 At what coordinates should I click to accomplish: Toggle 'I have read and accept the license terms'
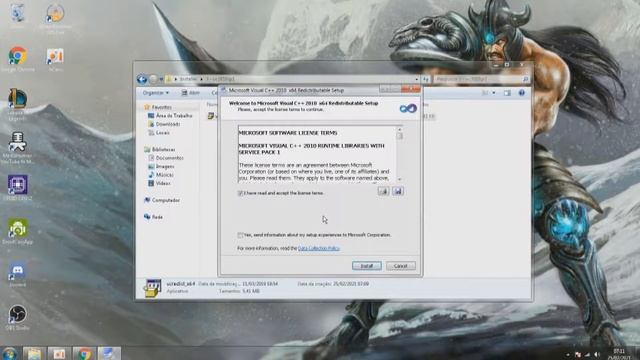[240, 193]
